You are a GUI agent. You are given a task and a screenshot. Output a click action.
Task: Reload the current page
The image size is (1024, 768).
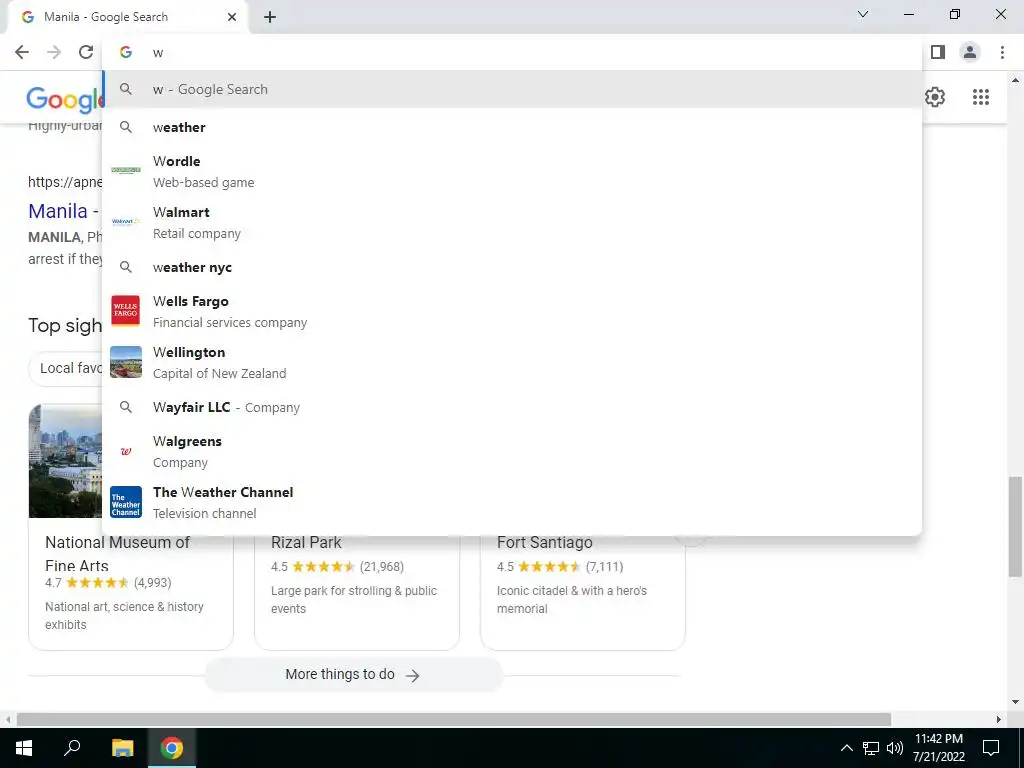(x=86, y=52)
